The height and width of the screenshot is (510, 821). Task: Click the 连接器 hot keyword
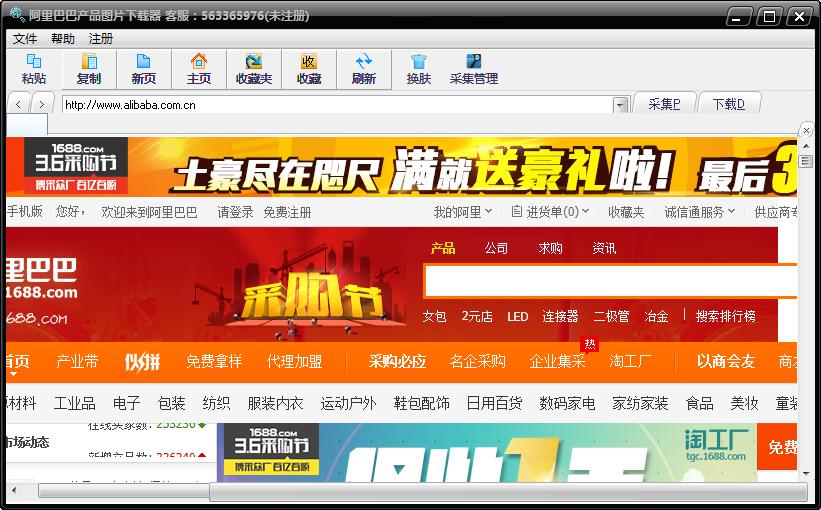point(560,316)
